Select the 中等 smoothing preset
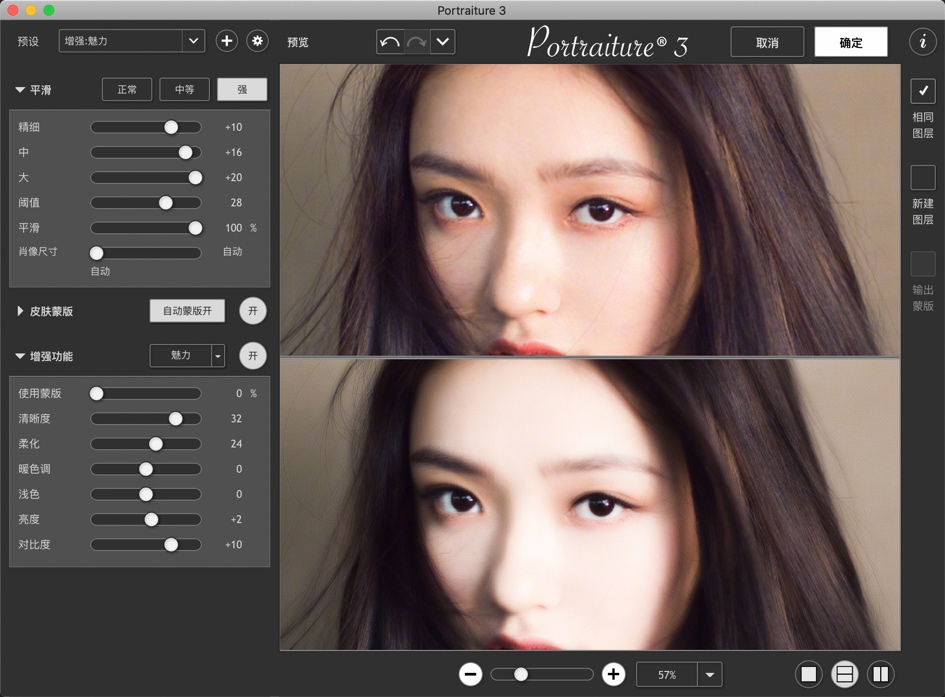945x697 pixels. pos(184,89)
